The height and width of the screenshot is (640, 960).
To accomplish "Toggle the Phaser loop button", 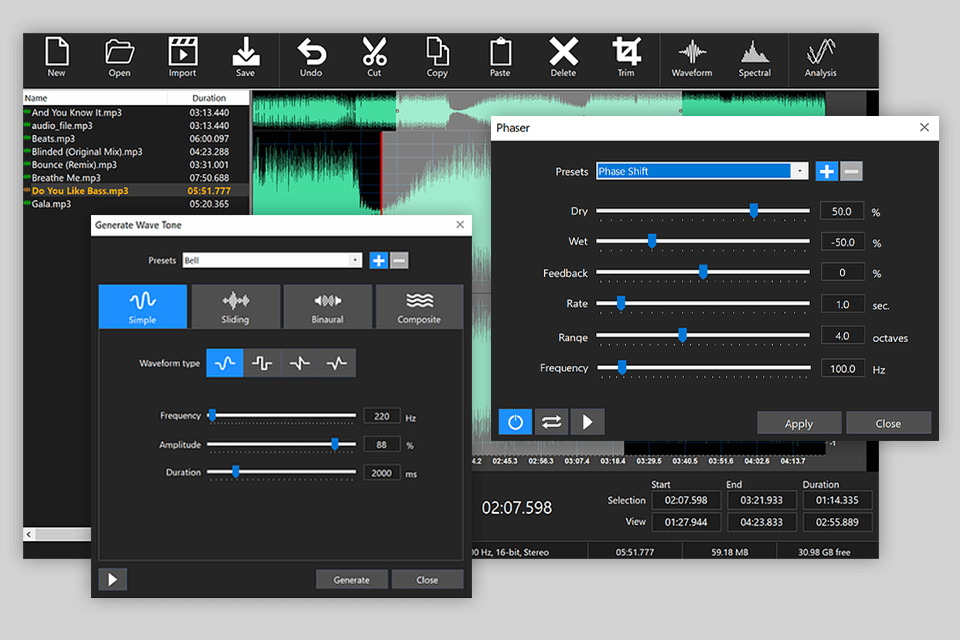I will 551,422.
